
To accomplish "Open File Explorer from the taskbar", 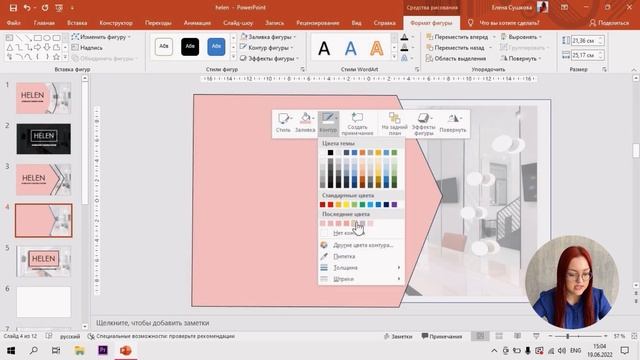I will pos(79,351).
